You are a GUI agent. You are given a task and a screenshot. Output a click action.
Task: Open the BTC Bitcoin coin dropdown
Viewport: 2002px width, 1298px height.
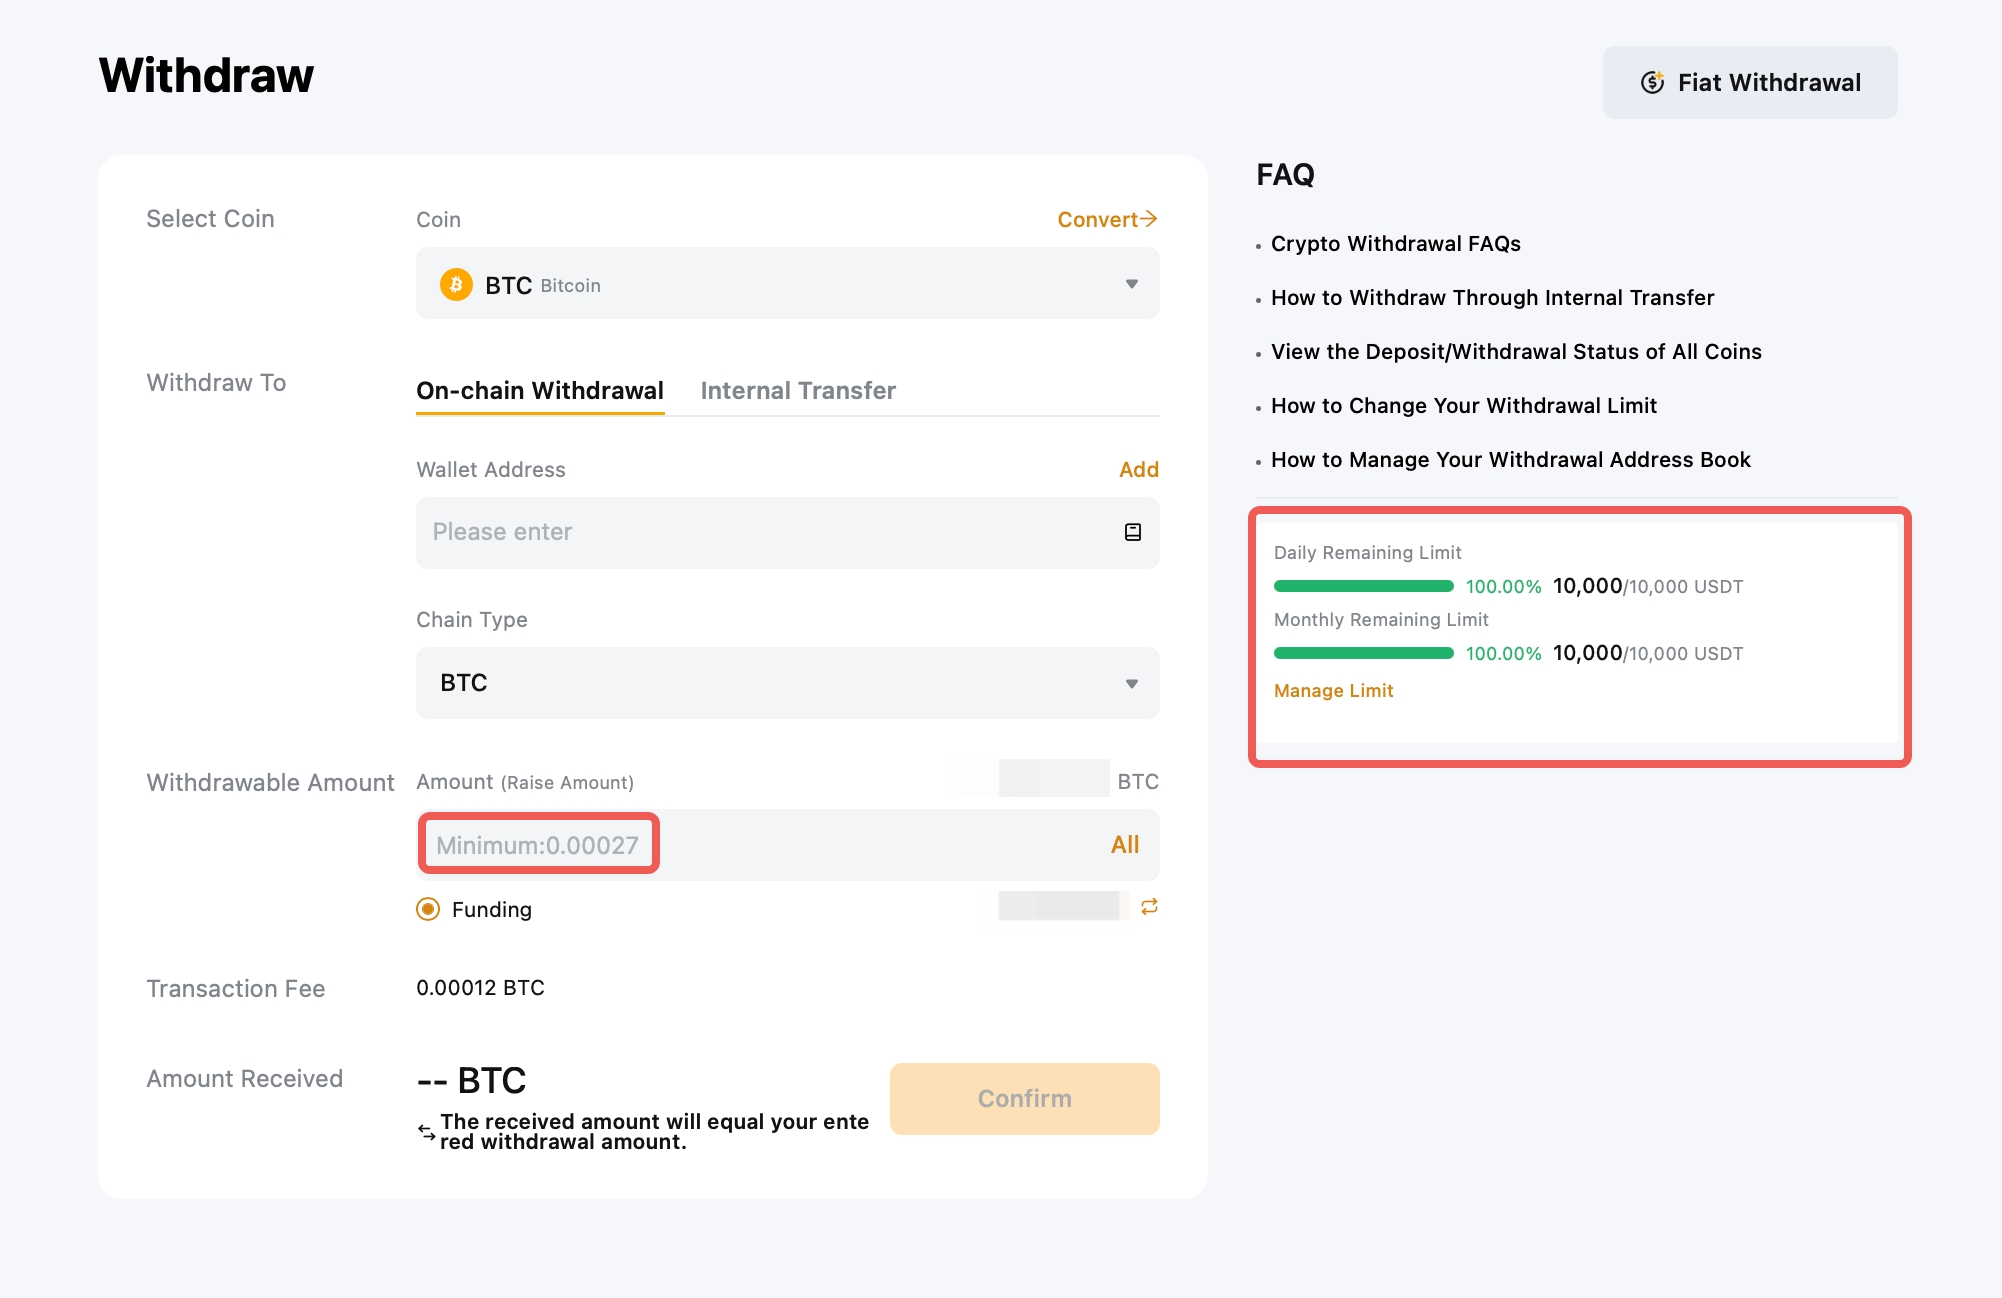[787, 284]
